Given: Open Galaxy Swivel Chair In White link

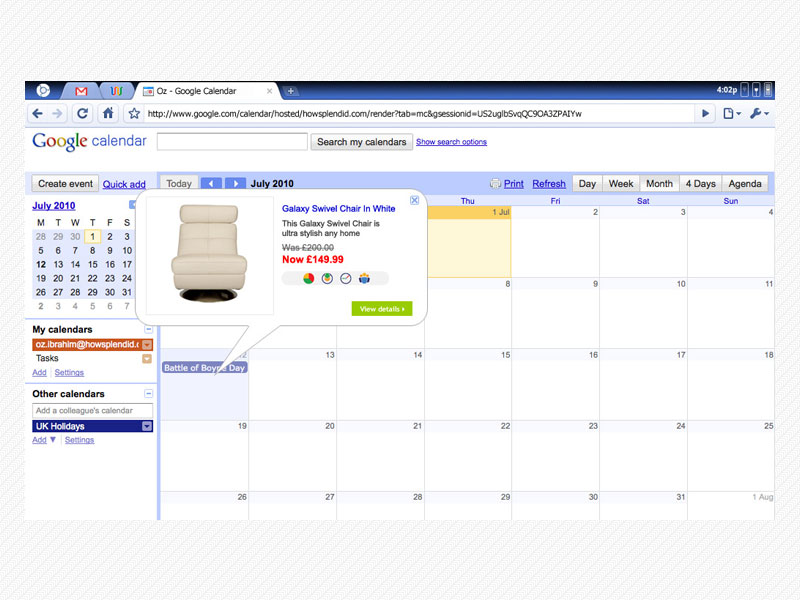Looking at the screenshot, I should 338,209.
